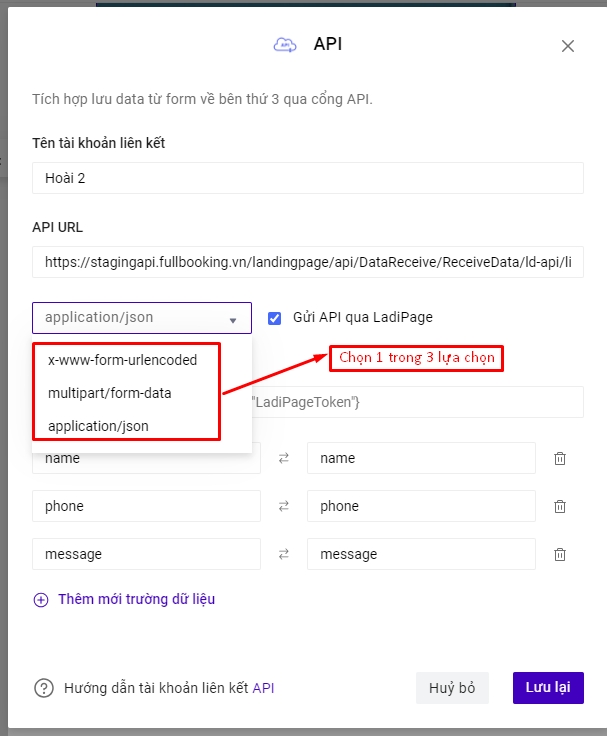The image size is (607, 736).
Task: Click the Tên tài khoản liên kết field
Action: [x=307, y=178]
